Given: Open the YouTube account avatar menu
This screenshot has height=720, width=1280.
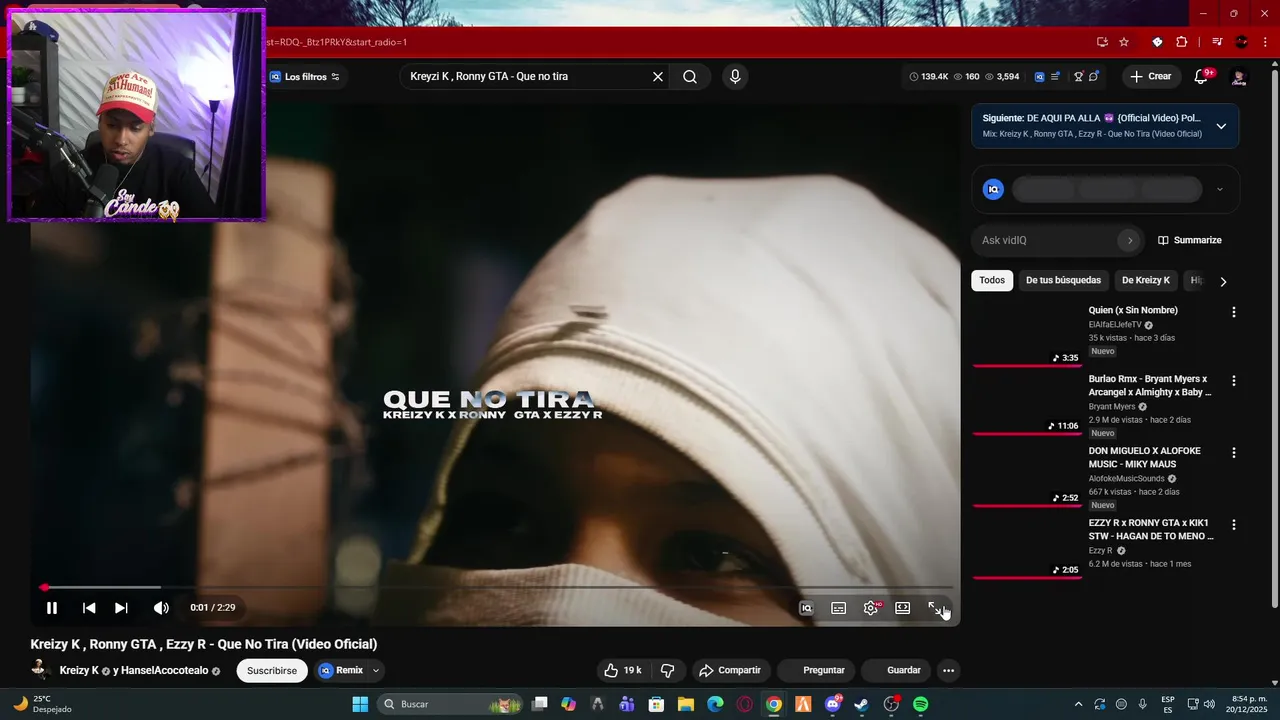Looking at the screenshot, I should pos(1239,77).
